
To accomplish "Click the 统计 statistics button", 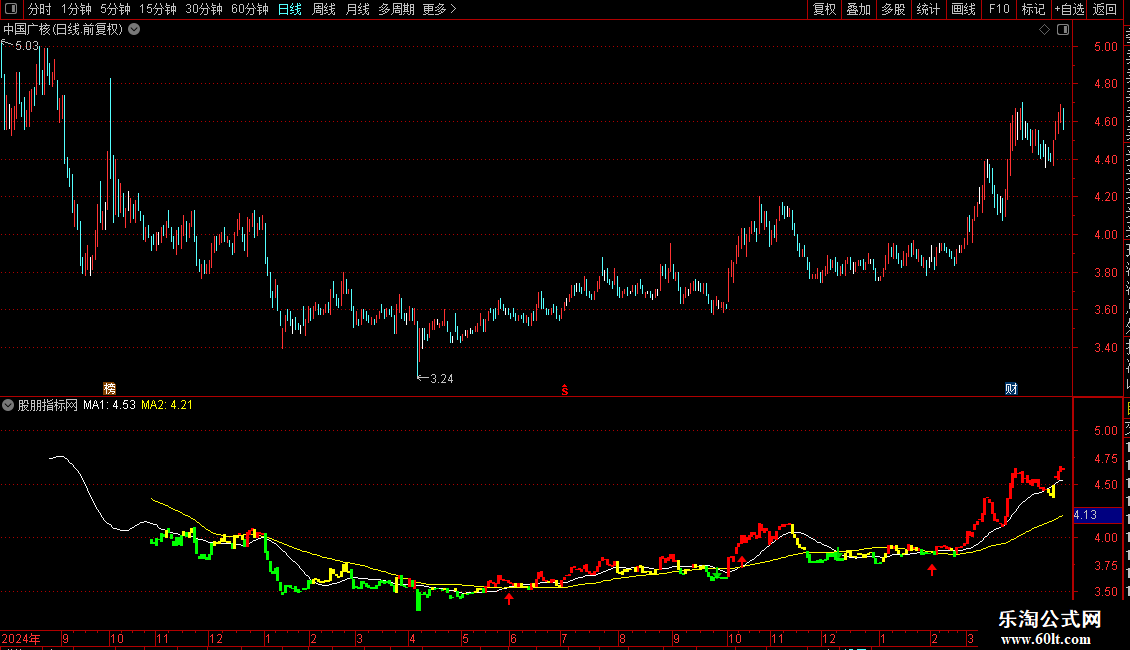I will coord(927,9).
